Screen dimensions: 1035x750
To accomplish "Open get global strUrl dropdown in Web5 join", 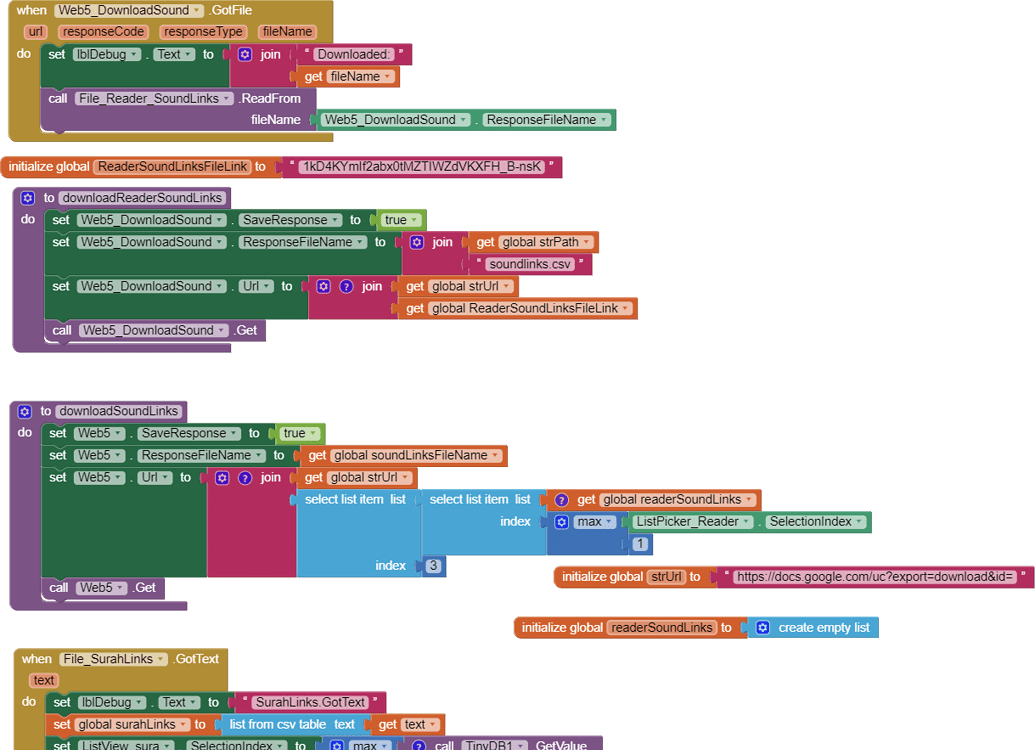I will pos(405,477).
